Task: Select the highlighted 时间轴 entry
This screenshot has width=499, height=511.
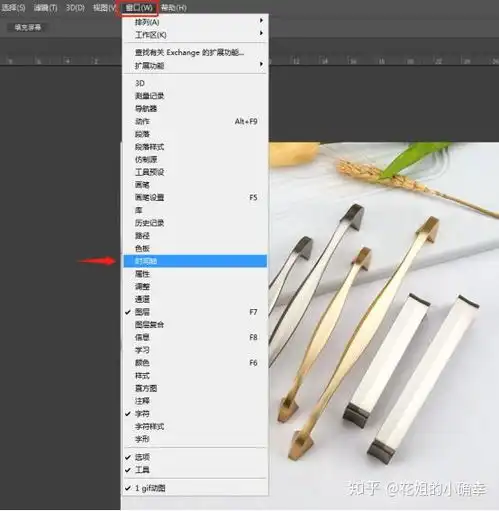Action: click(195, 261)
